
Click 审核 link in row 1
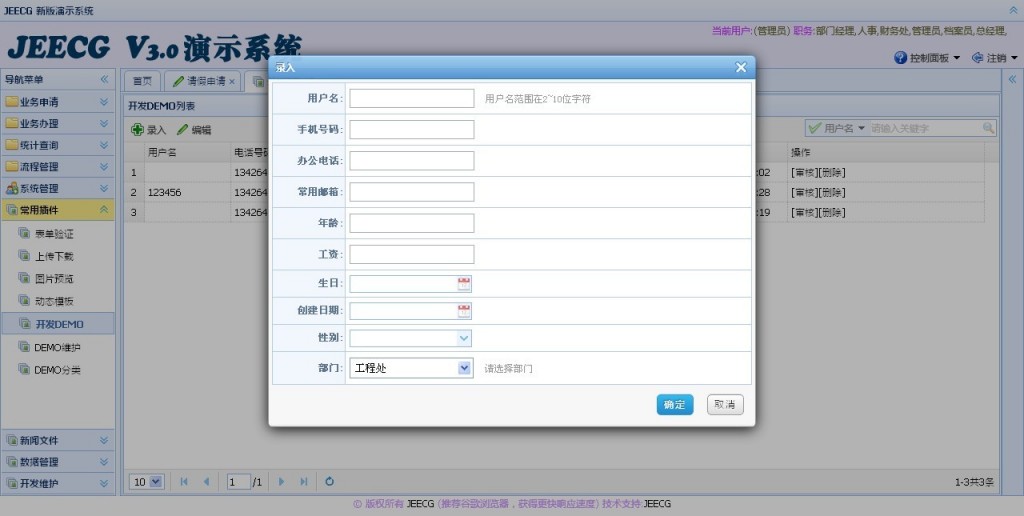pos(804,172)
